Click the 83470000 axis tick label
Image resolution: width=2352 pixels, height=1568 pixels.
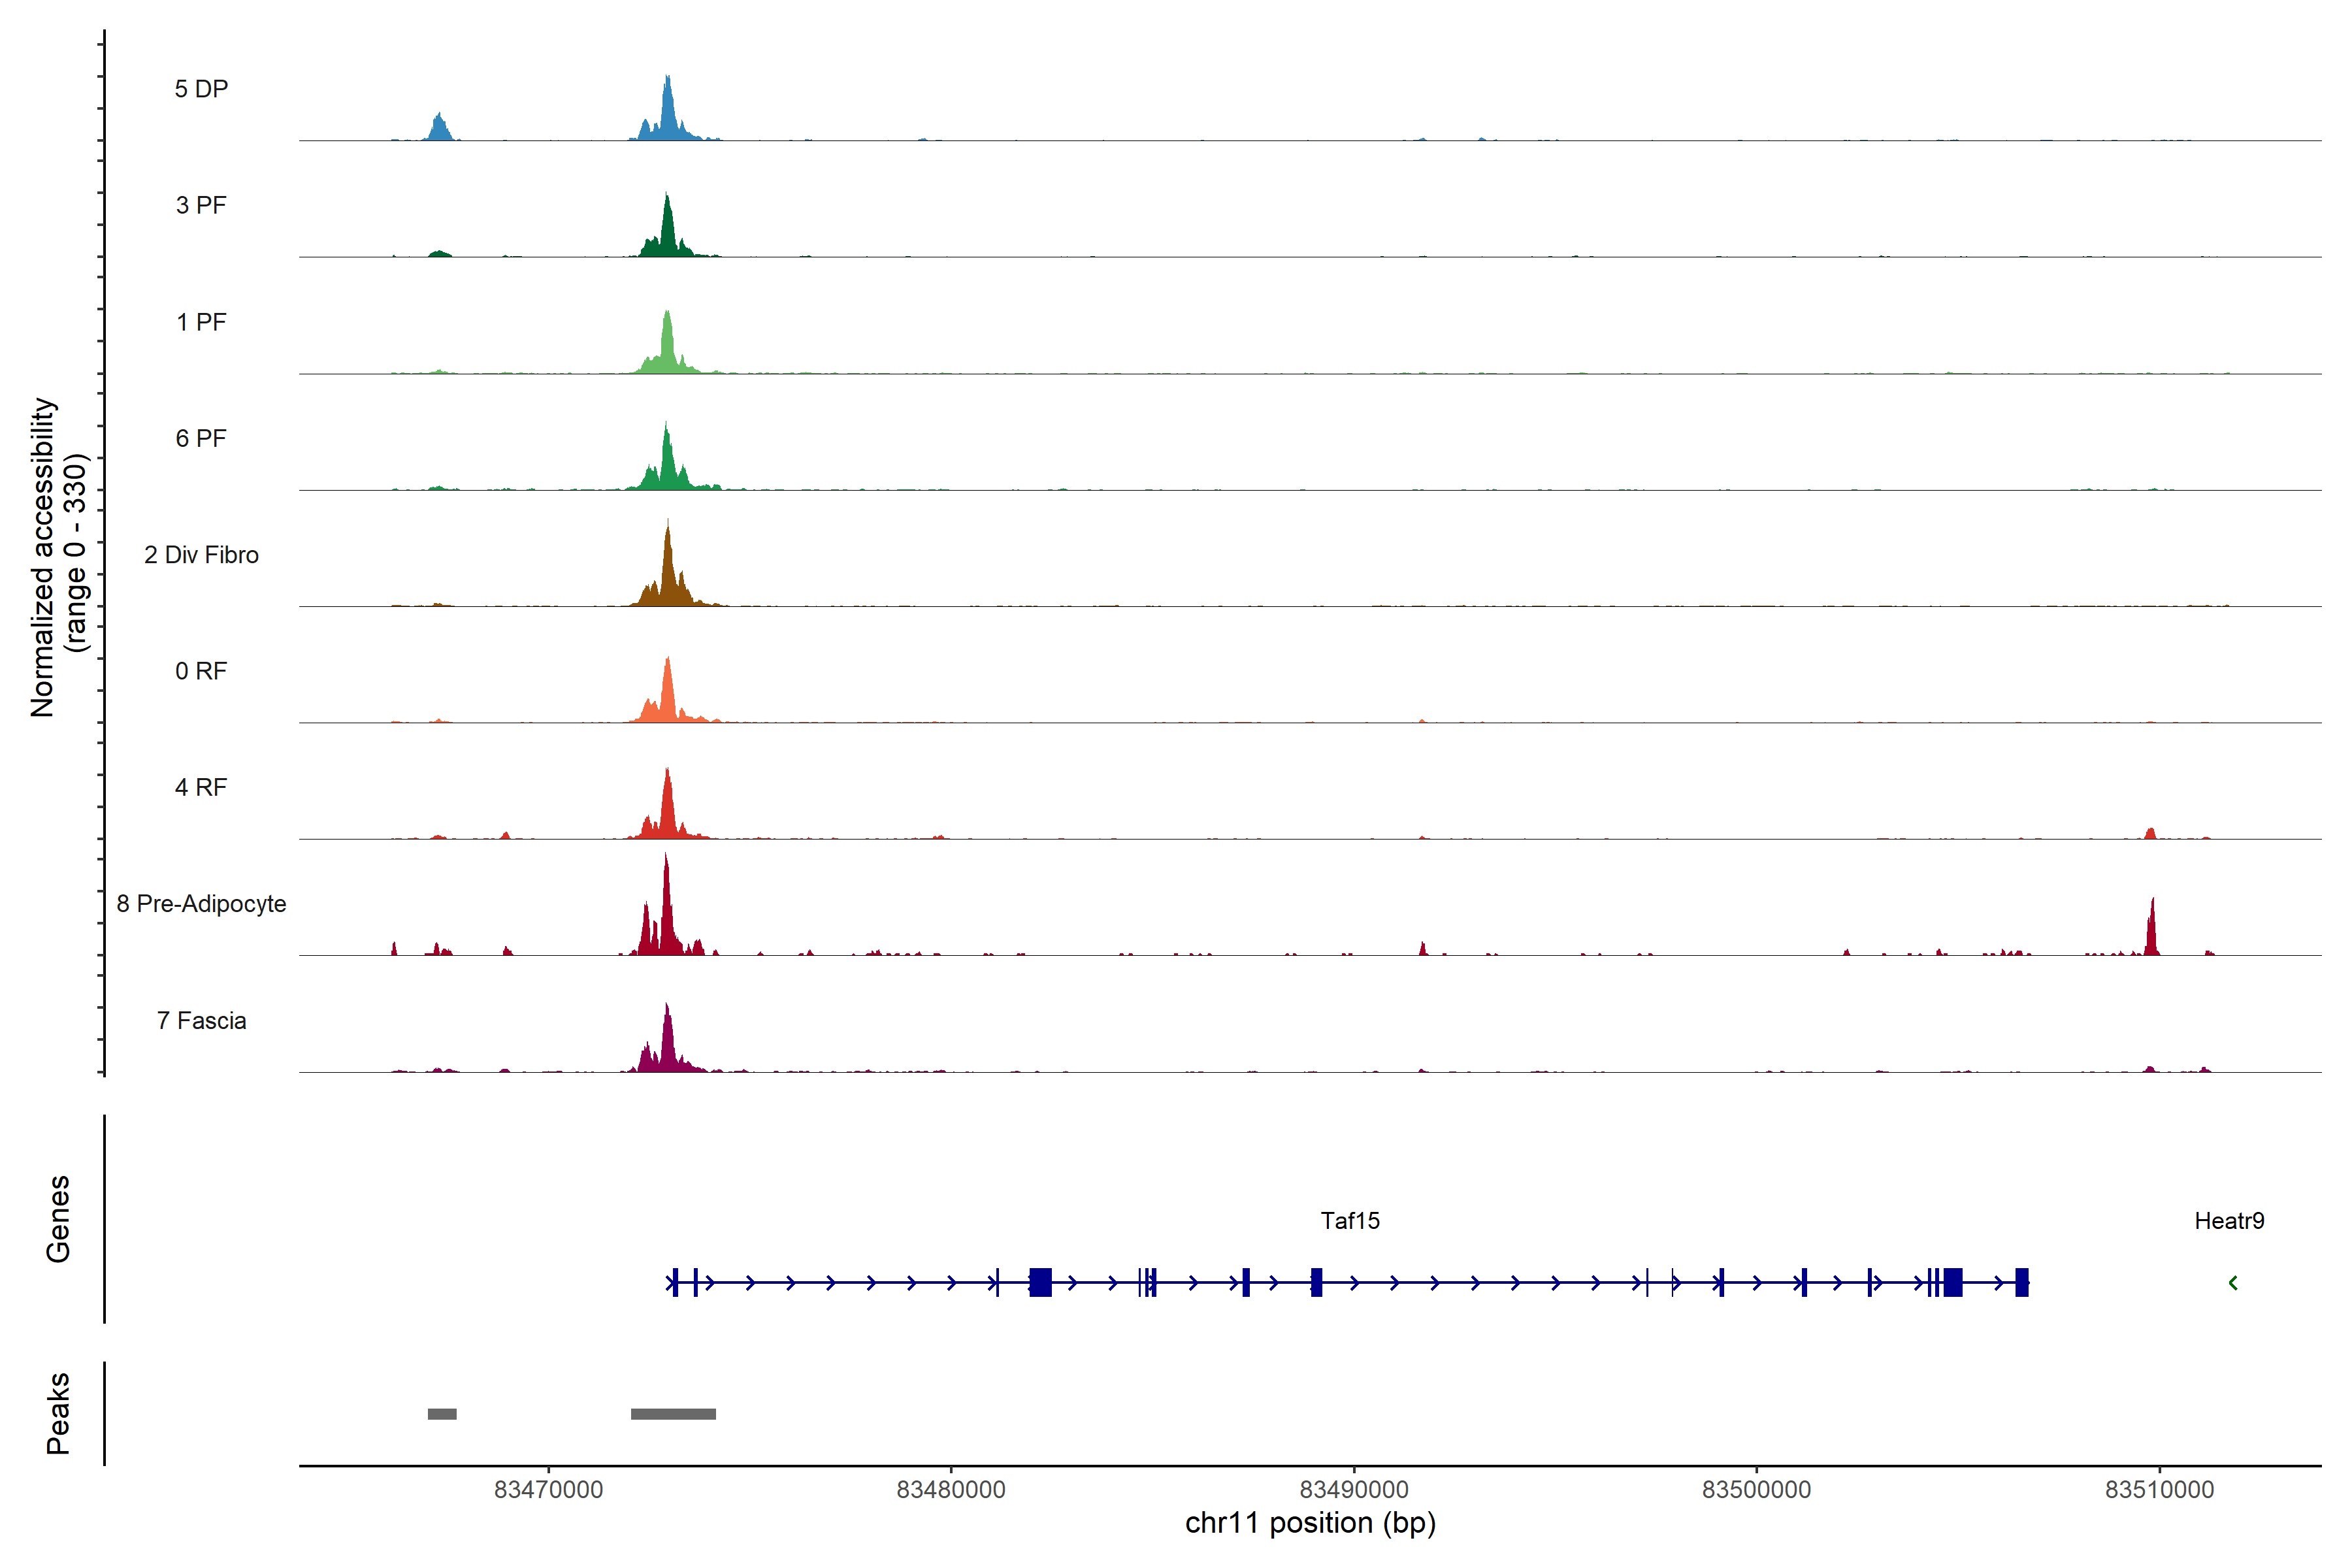pos(548,1489)
